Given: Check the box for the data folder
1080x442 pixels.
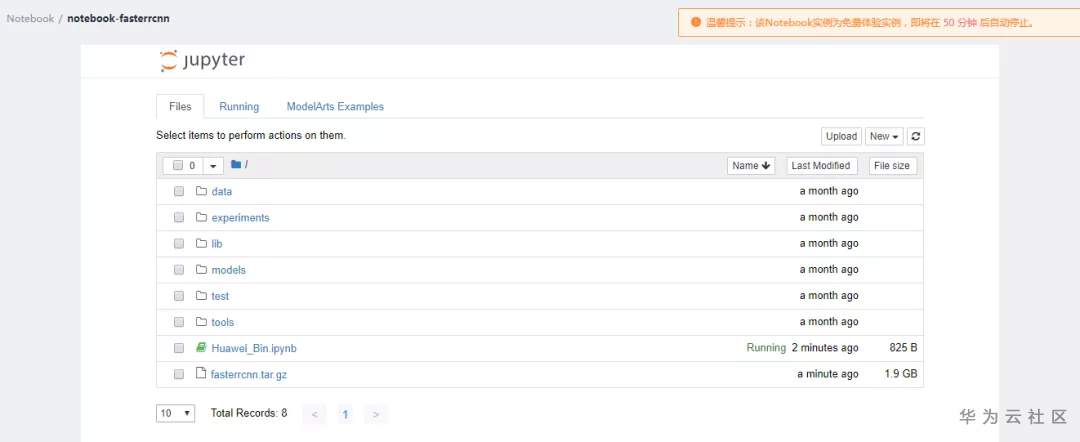Looking at the screenshot, I should 179,191.
